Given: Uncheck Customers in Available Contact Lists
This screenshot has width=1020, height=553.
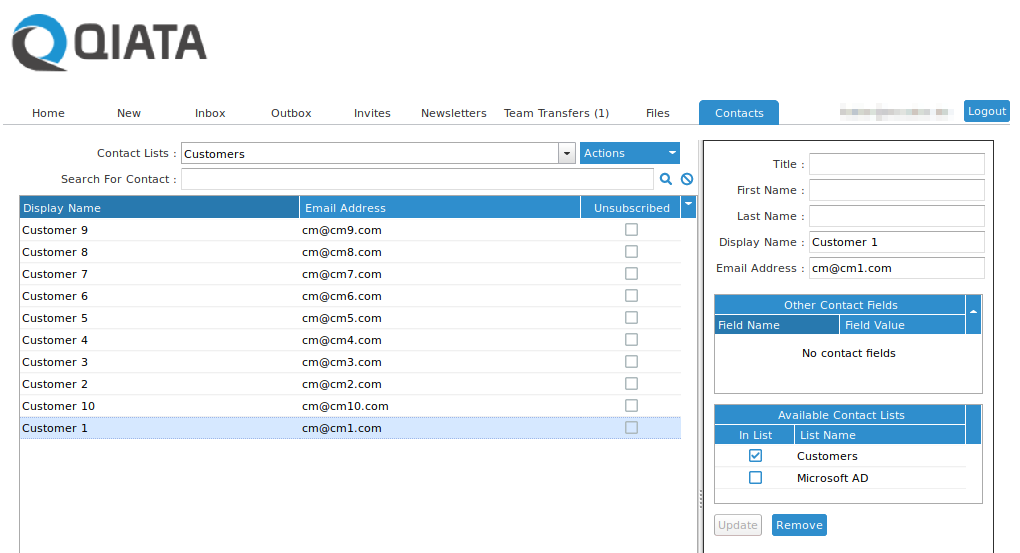Looking at the screenshot, I should click(x=755, y=456).
